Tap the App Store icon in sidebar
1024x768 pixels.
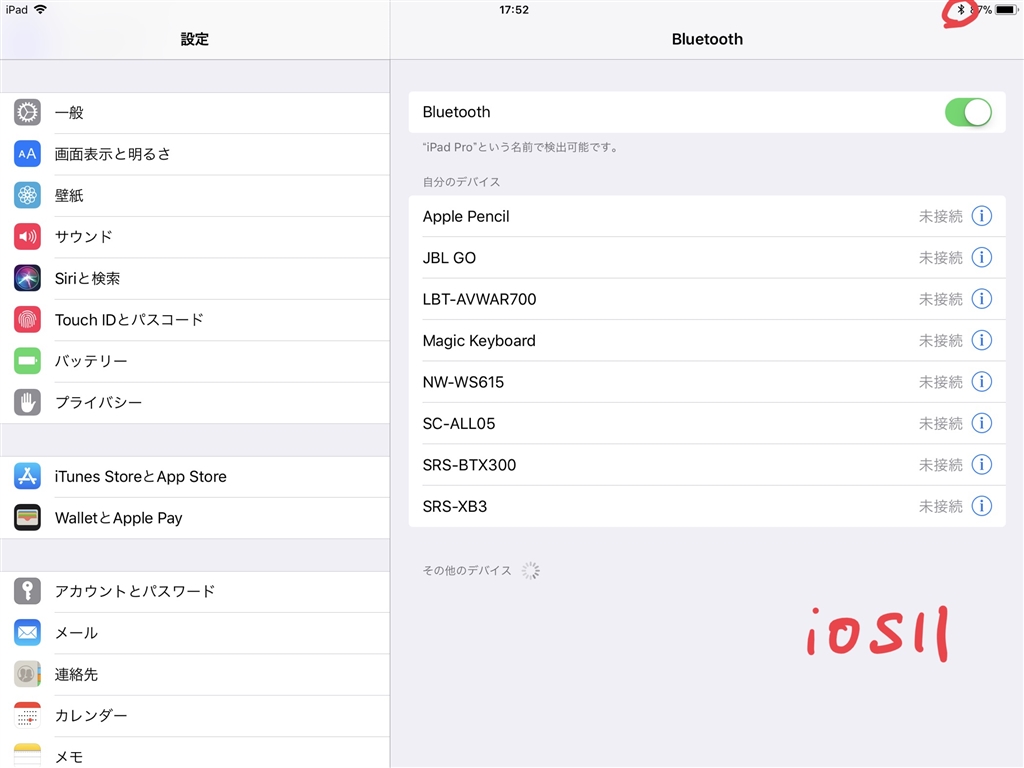(x=27, y=476)
